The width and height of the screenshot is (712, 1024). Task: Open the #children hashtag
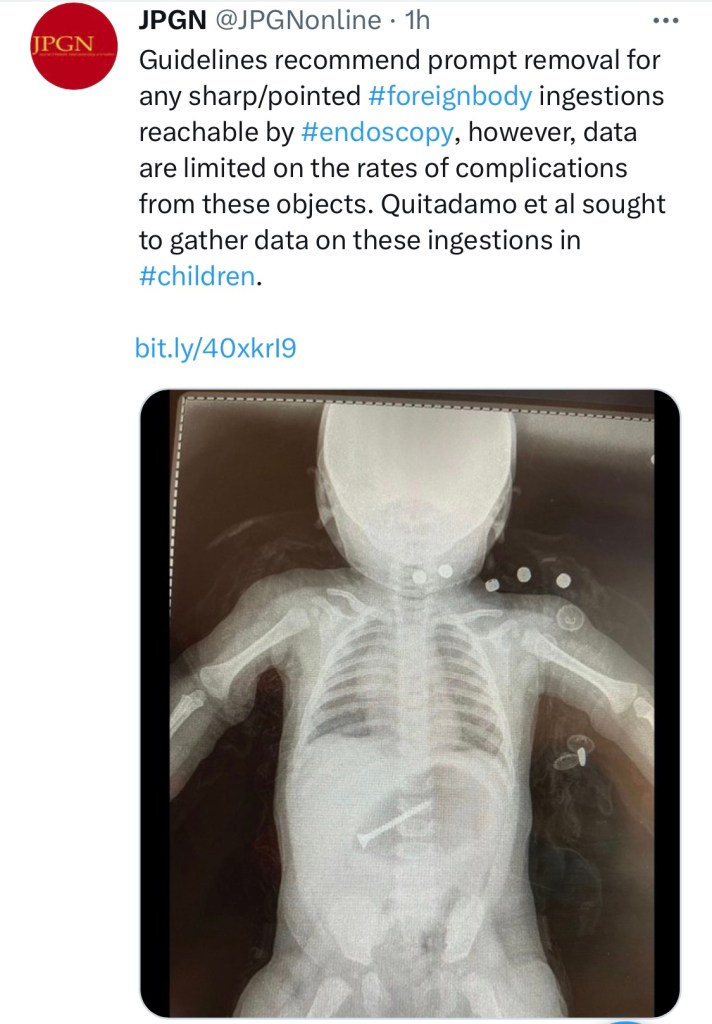point(196,276)
